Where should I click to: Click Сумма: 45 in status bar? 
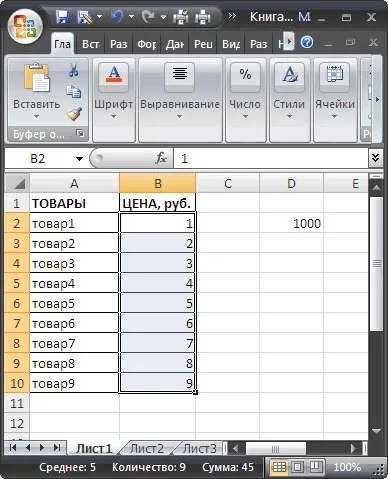tap(228, 467)
